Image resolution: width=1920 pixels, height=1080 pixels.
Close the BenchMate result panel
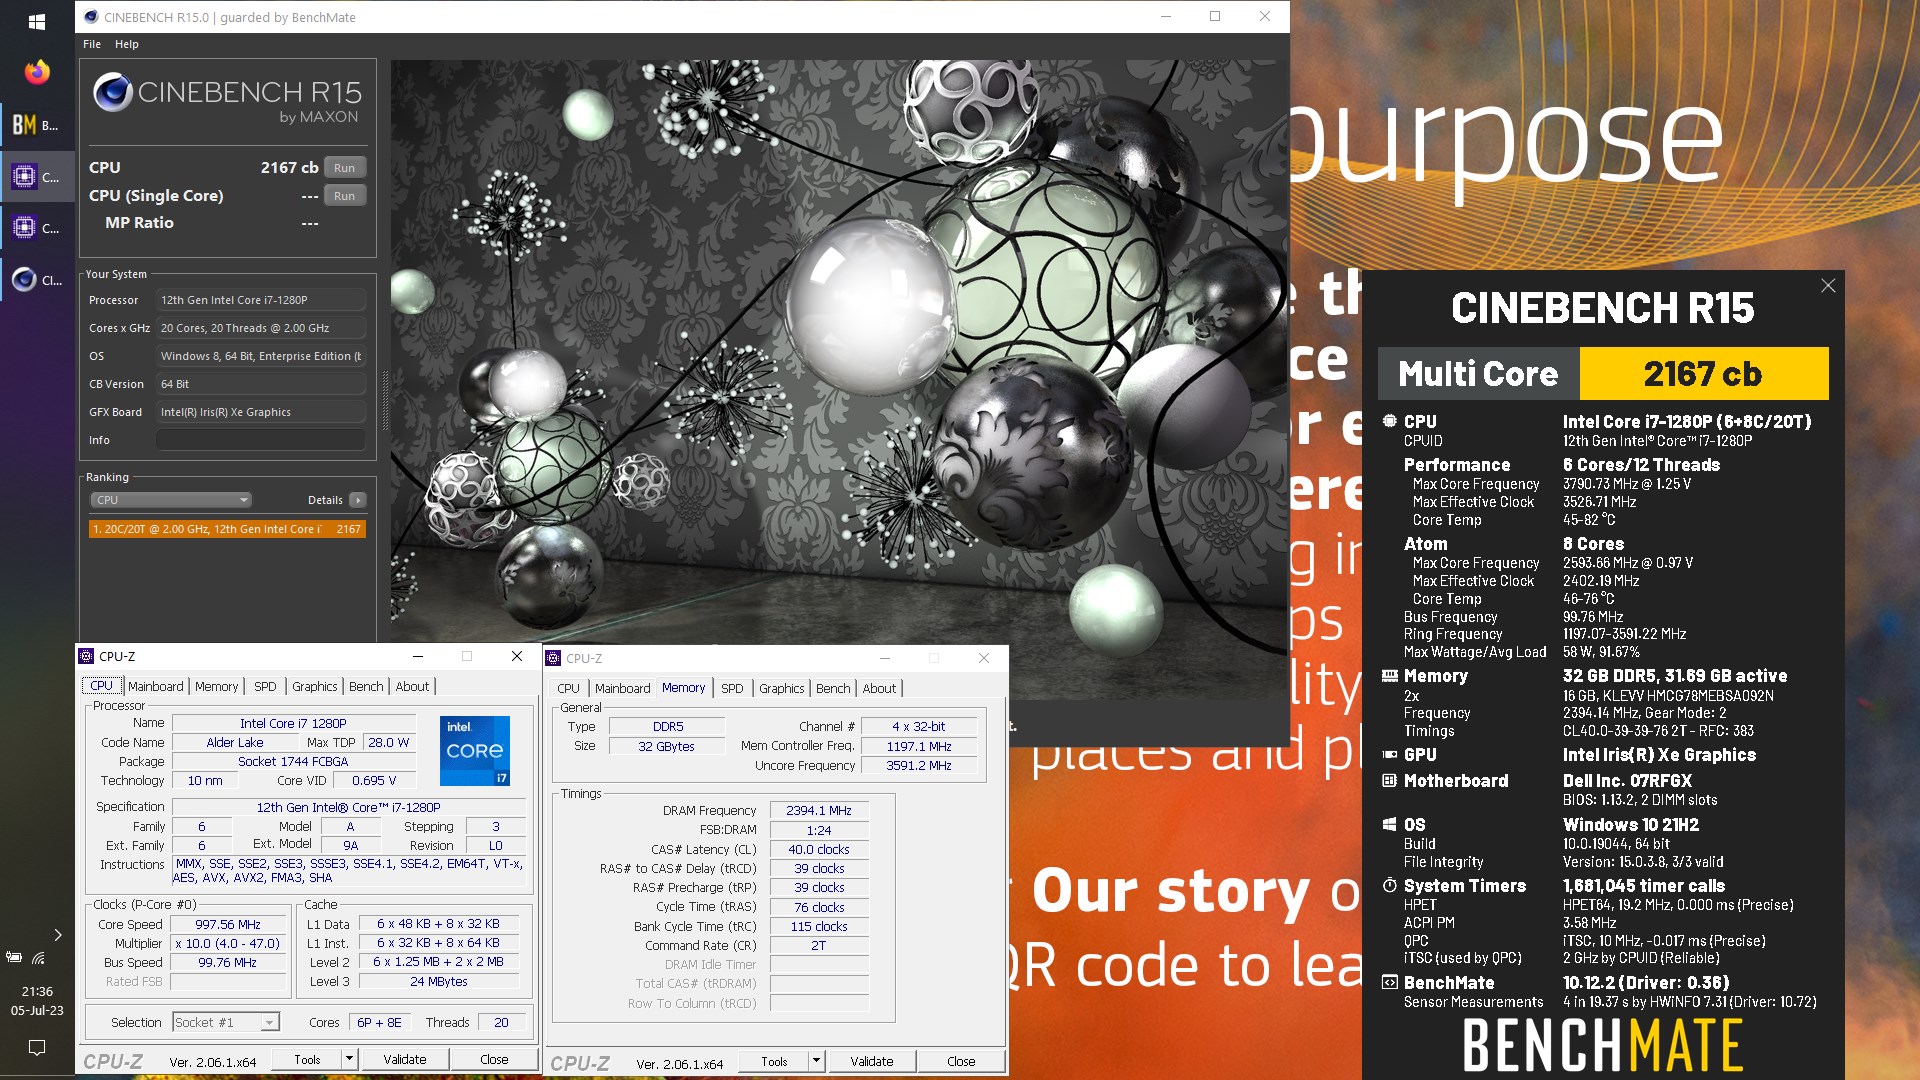[x=1828, y=286]
